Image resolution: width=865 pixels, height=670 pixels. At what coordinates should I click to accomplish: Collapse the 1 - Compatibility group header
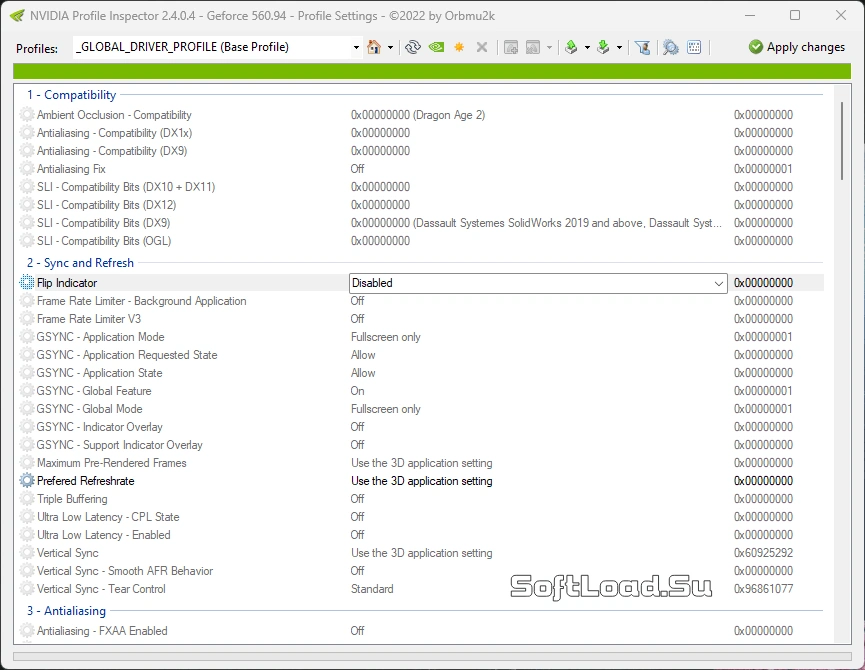[x=72, y=95]
